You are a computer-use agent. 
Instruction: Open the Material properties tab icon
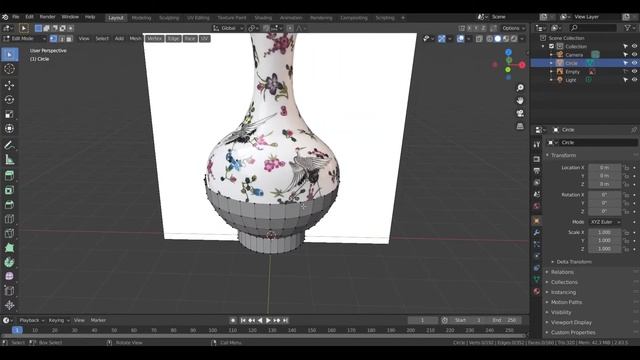537,291
